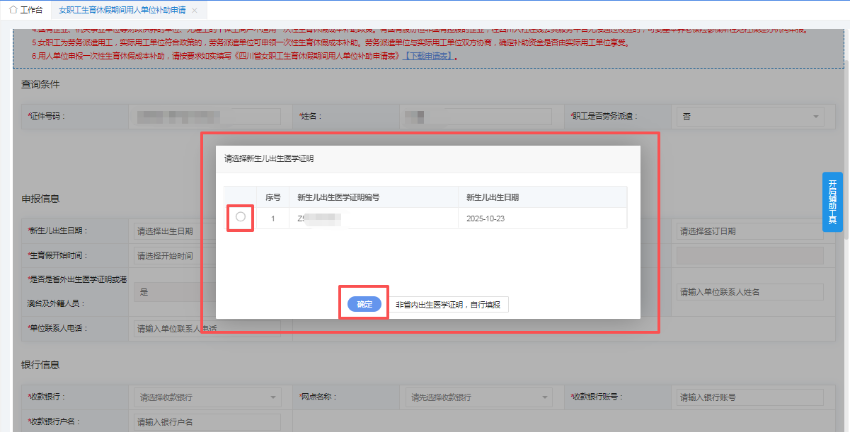The image size is (850, 432).
Task: Click the 开启辅助工具 side button
Action: pos(832,202)
